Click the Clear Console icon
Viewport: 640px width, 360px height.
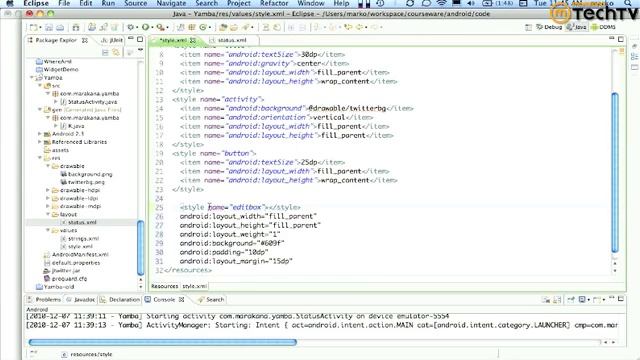point(546,300)
